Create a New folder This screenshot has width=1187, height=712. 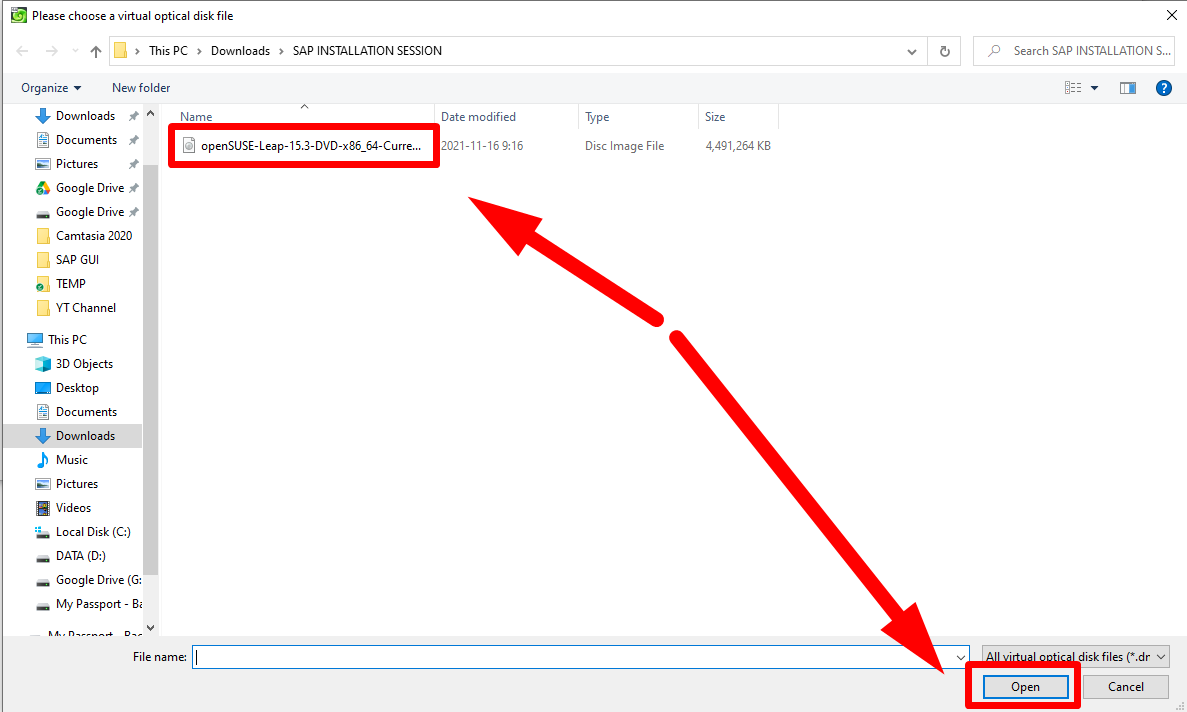(x=141, y=88)
